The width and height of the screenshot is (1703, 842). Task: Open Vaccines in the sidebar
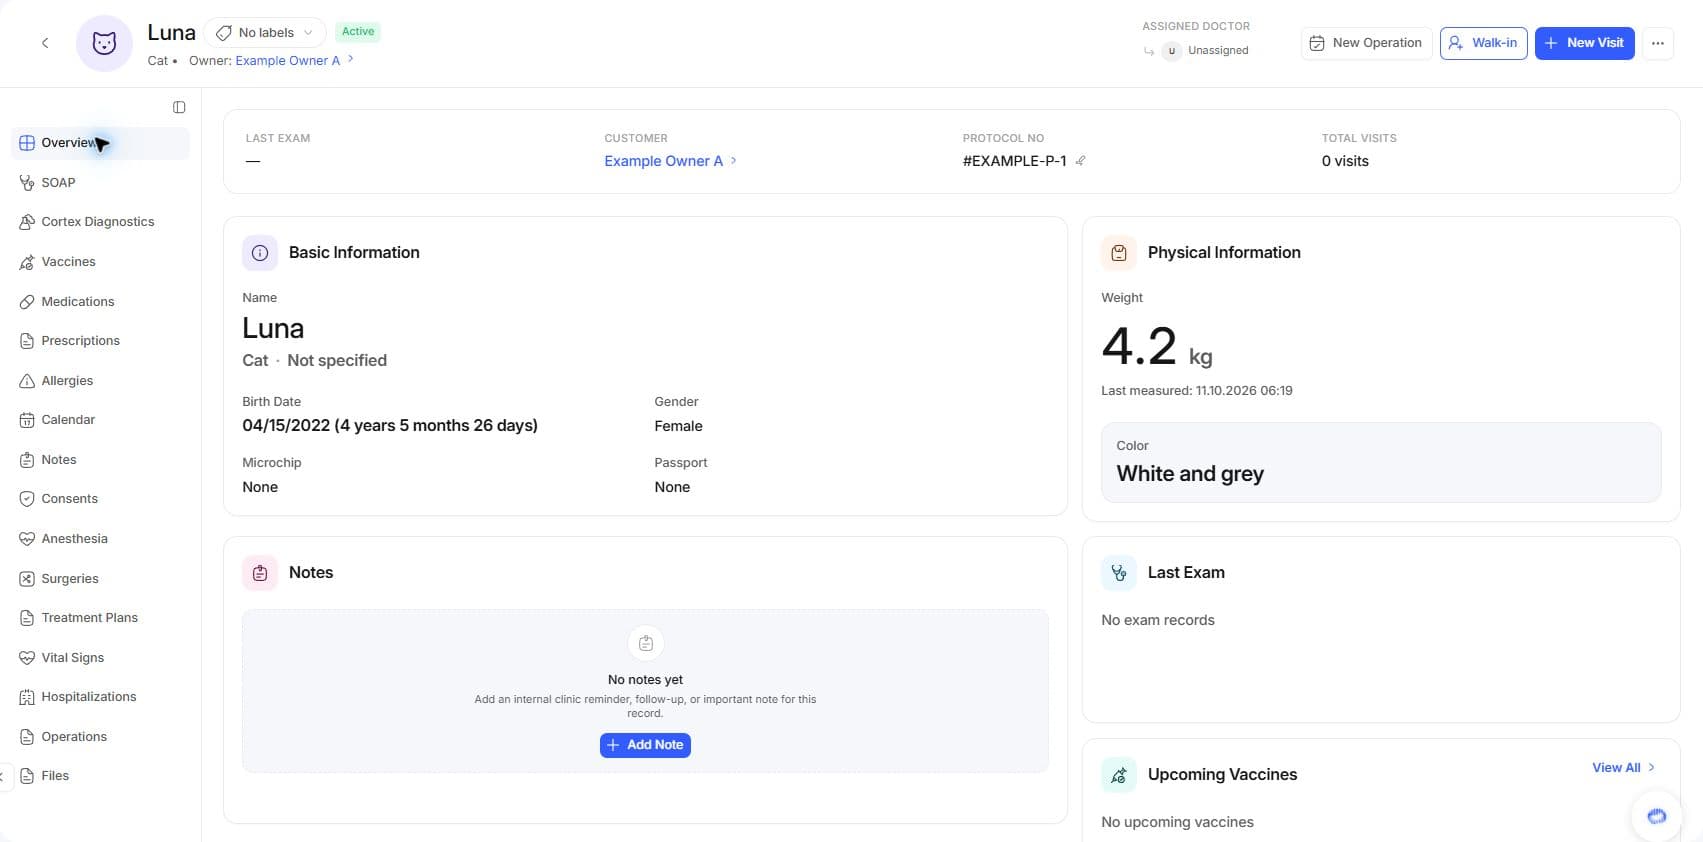[x=100, y=262]
